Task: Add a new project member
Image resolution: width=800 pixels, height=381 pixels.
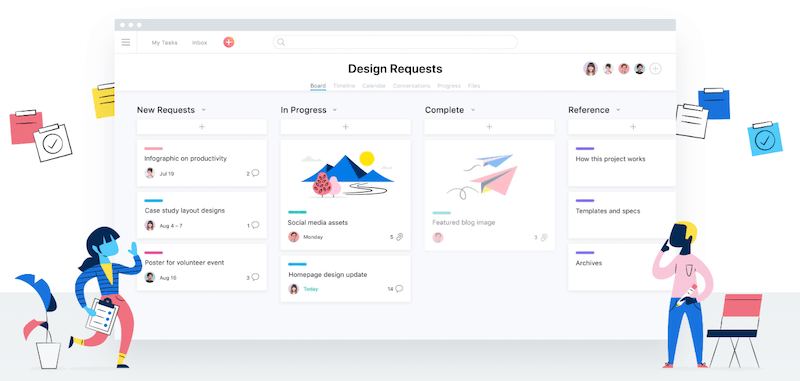Action: pyautogui.click(x=656, y=69)
